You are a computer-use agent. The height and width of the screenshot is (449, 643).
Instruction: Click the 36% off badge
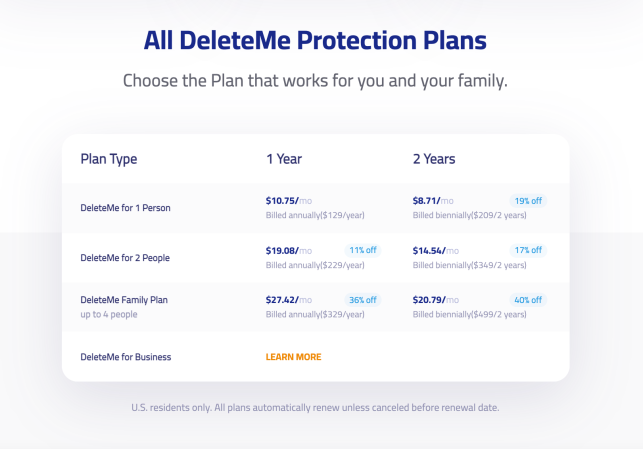click(363, 300)
